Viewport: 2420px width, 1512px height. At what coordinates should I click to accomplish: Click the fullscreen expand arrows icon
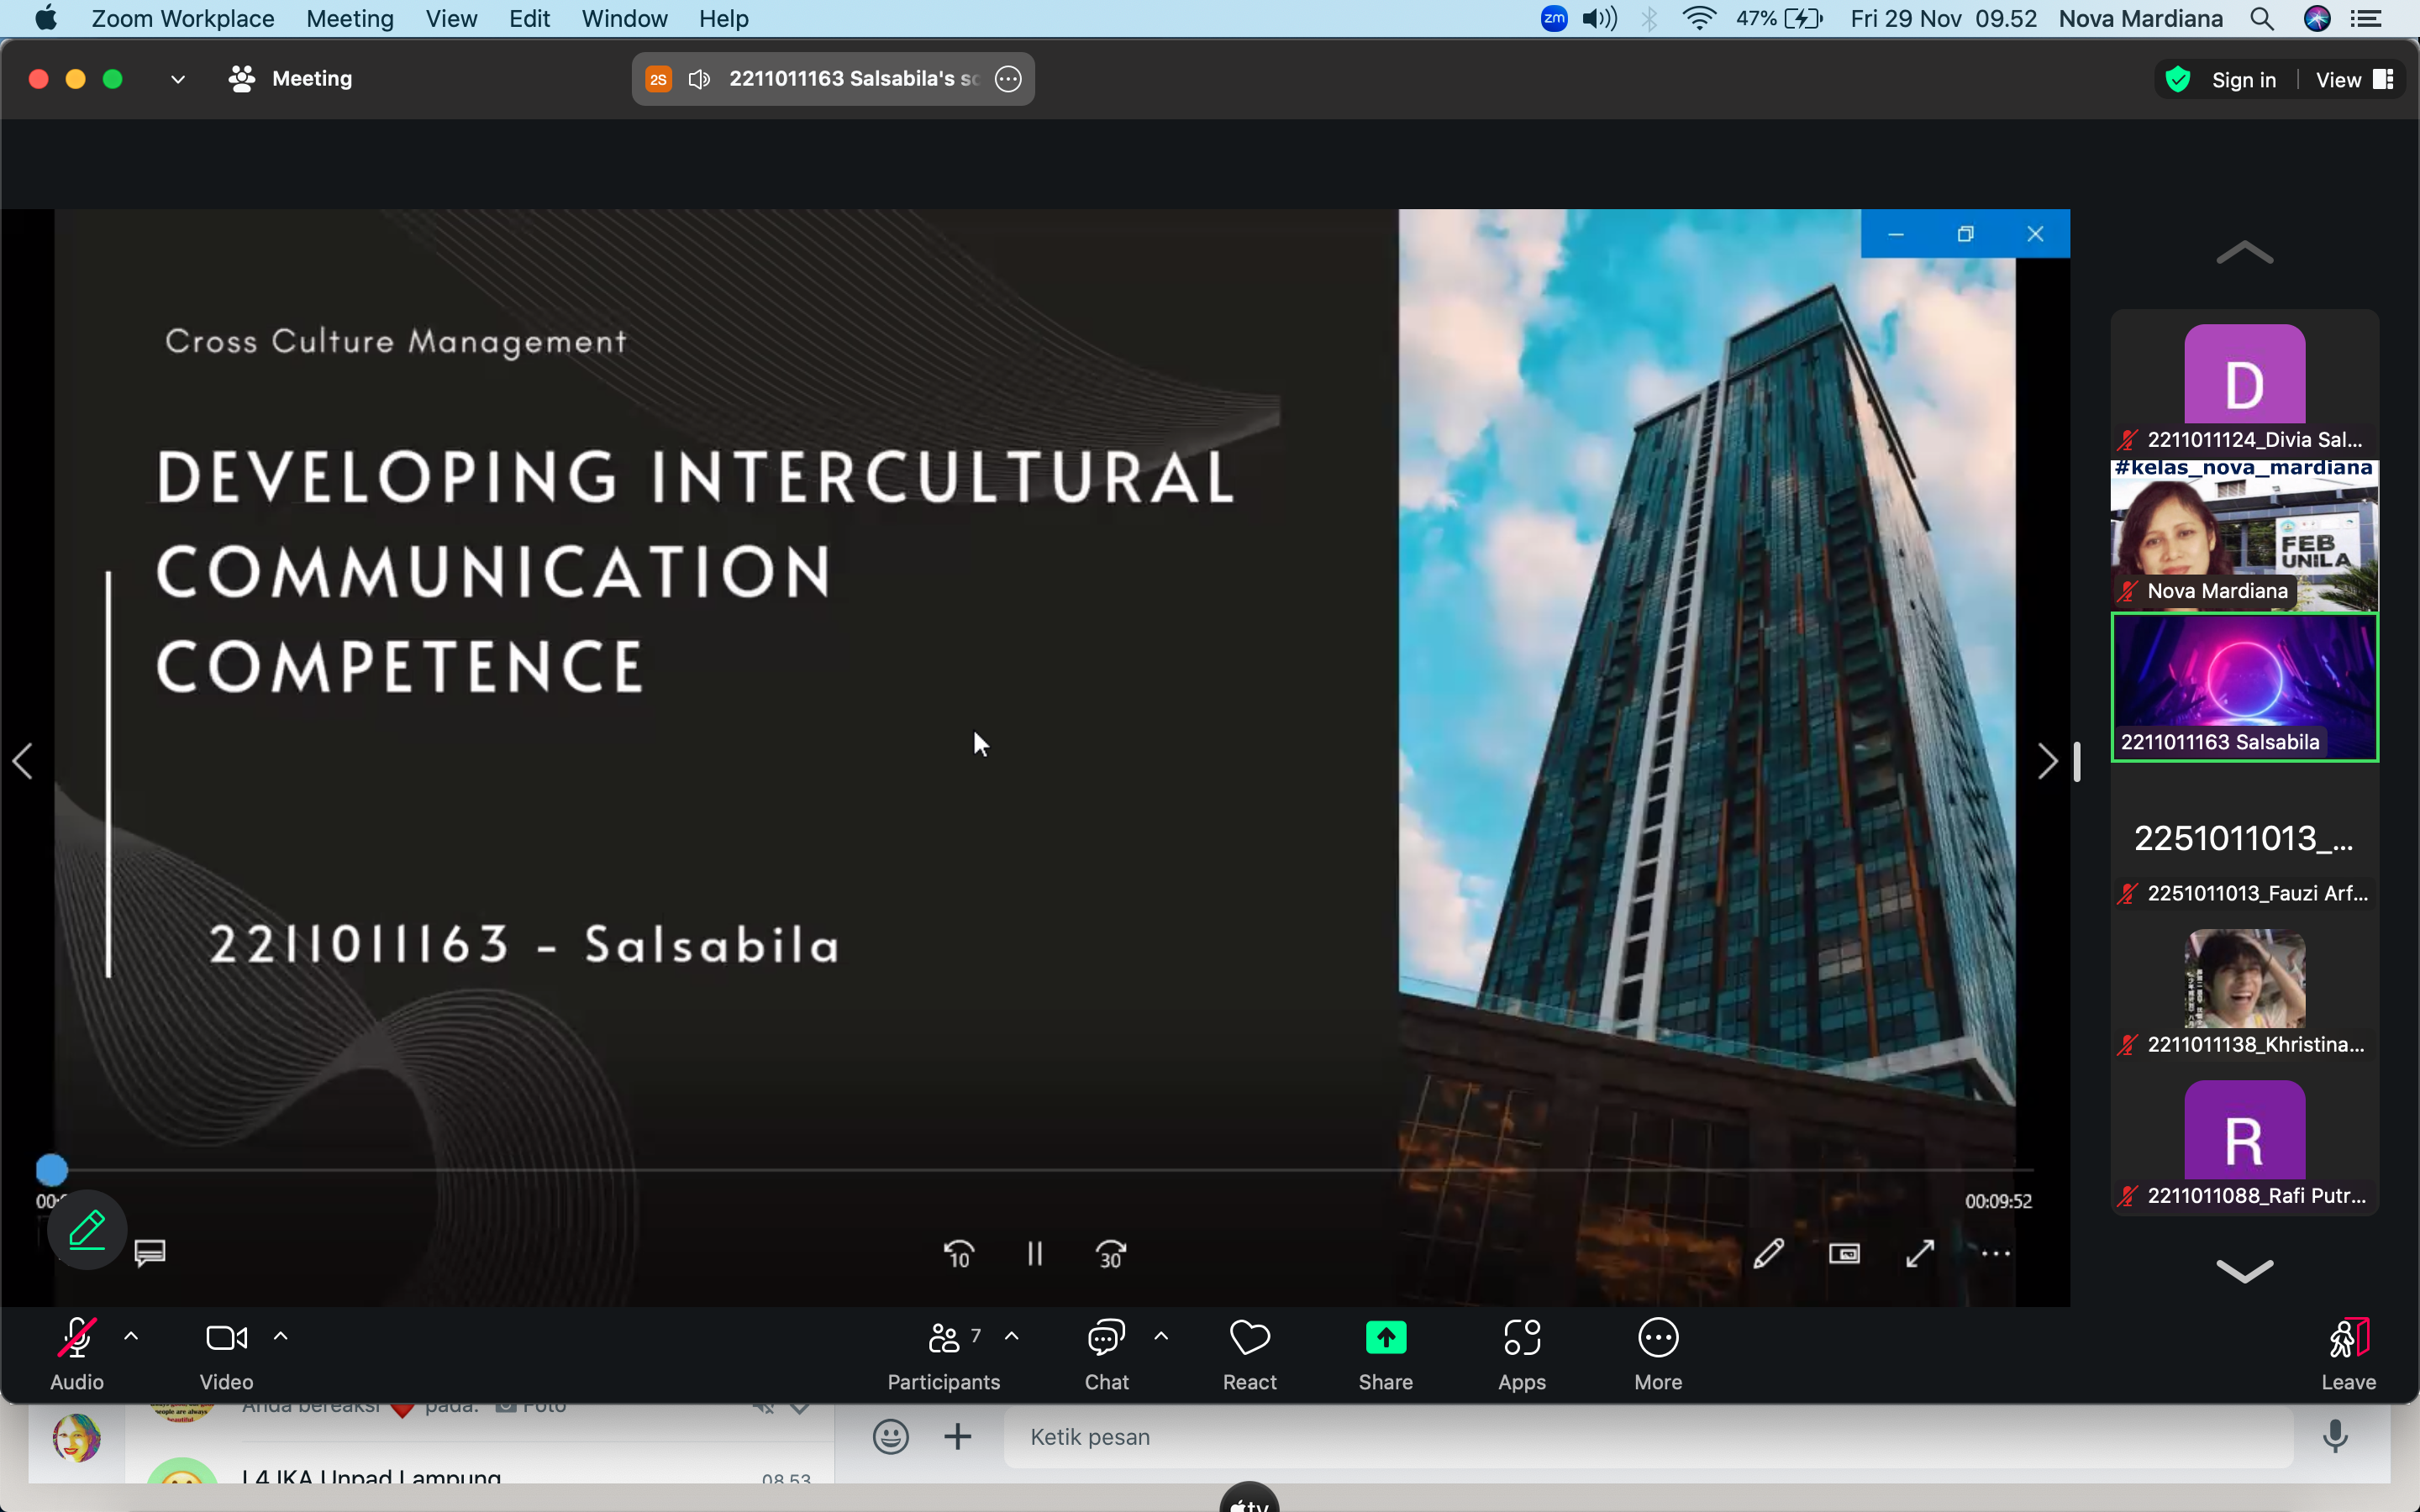pyautogui.click(x=1919, y=1253)
